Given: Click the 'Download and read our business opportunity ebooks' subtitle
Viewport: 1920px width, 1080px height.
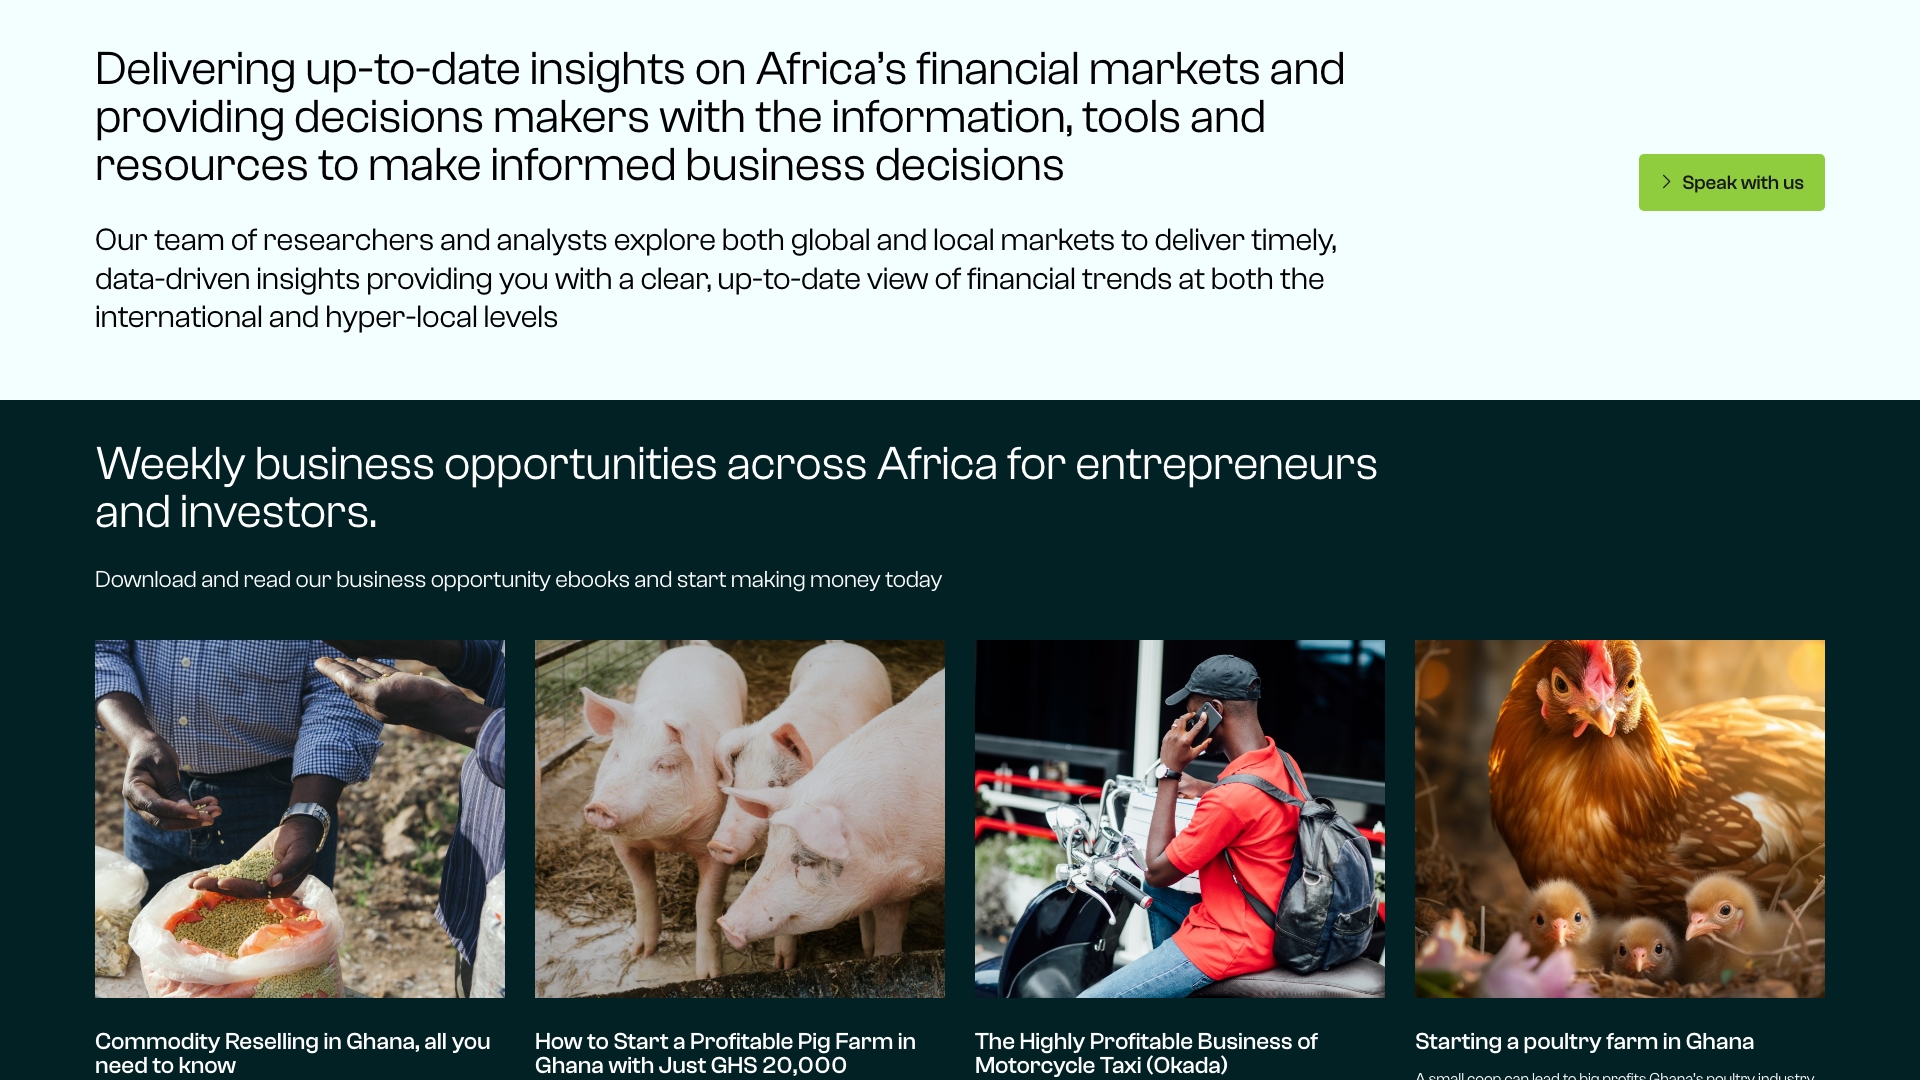Looking at the screenshot, I should (x=518, y=580).
